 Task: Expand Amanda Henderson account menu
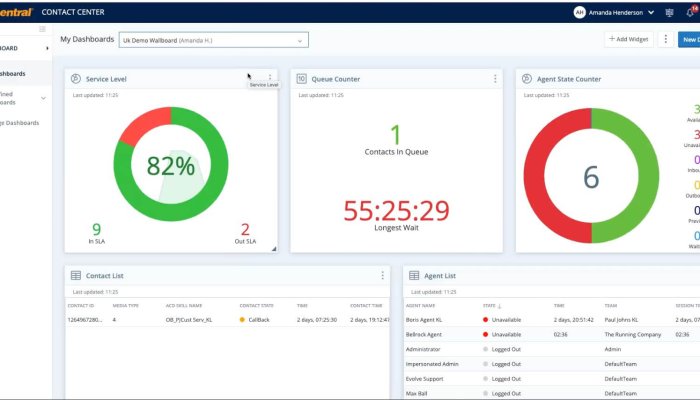[651, 13]
